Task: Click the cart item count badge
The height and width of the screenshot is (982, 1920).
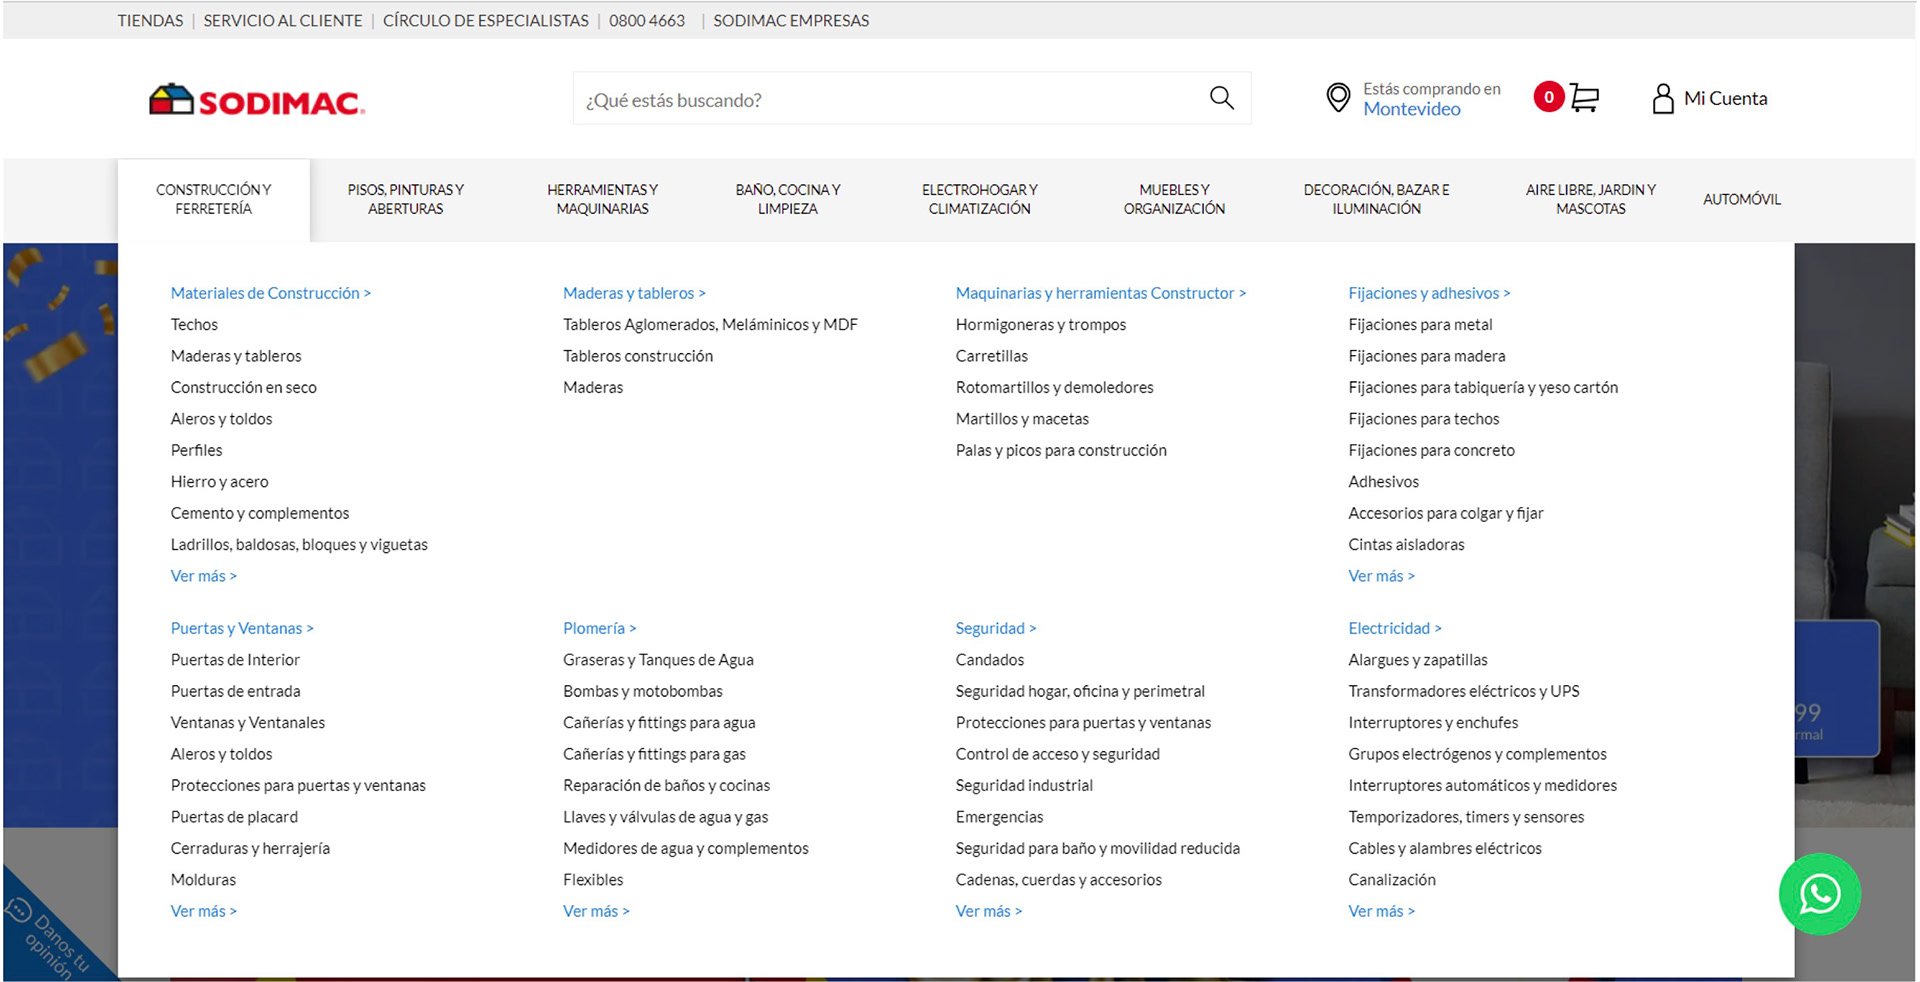Action: click(1548, 97)
